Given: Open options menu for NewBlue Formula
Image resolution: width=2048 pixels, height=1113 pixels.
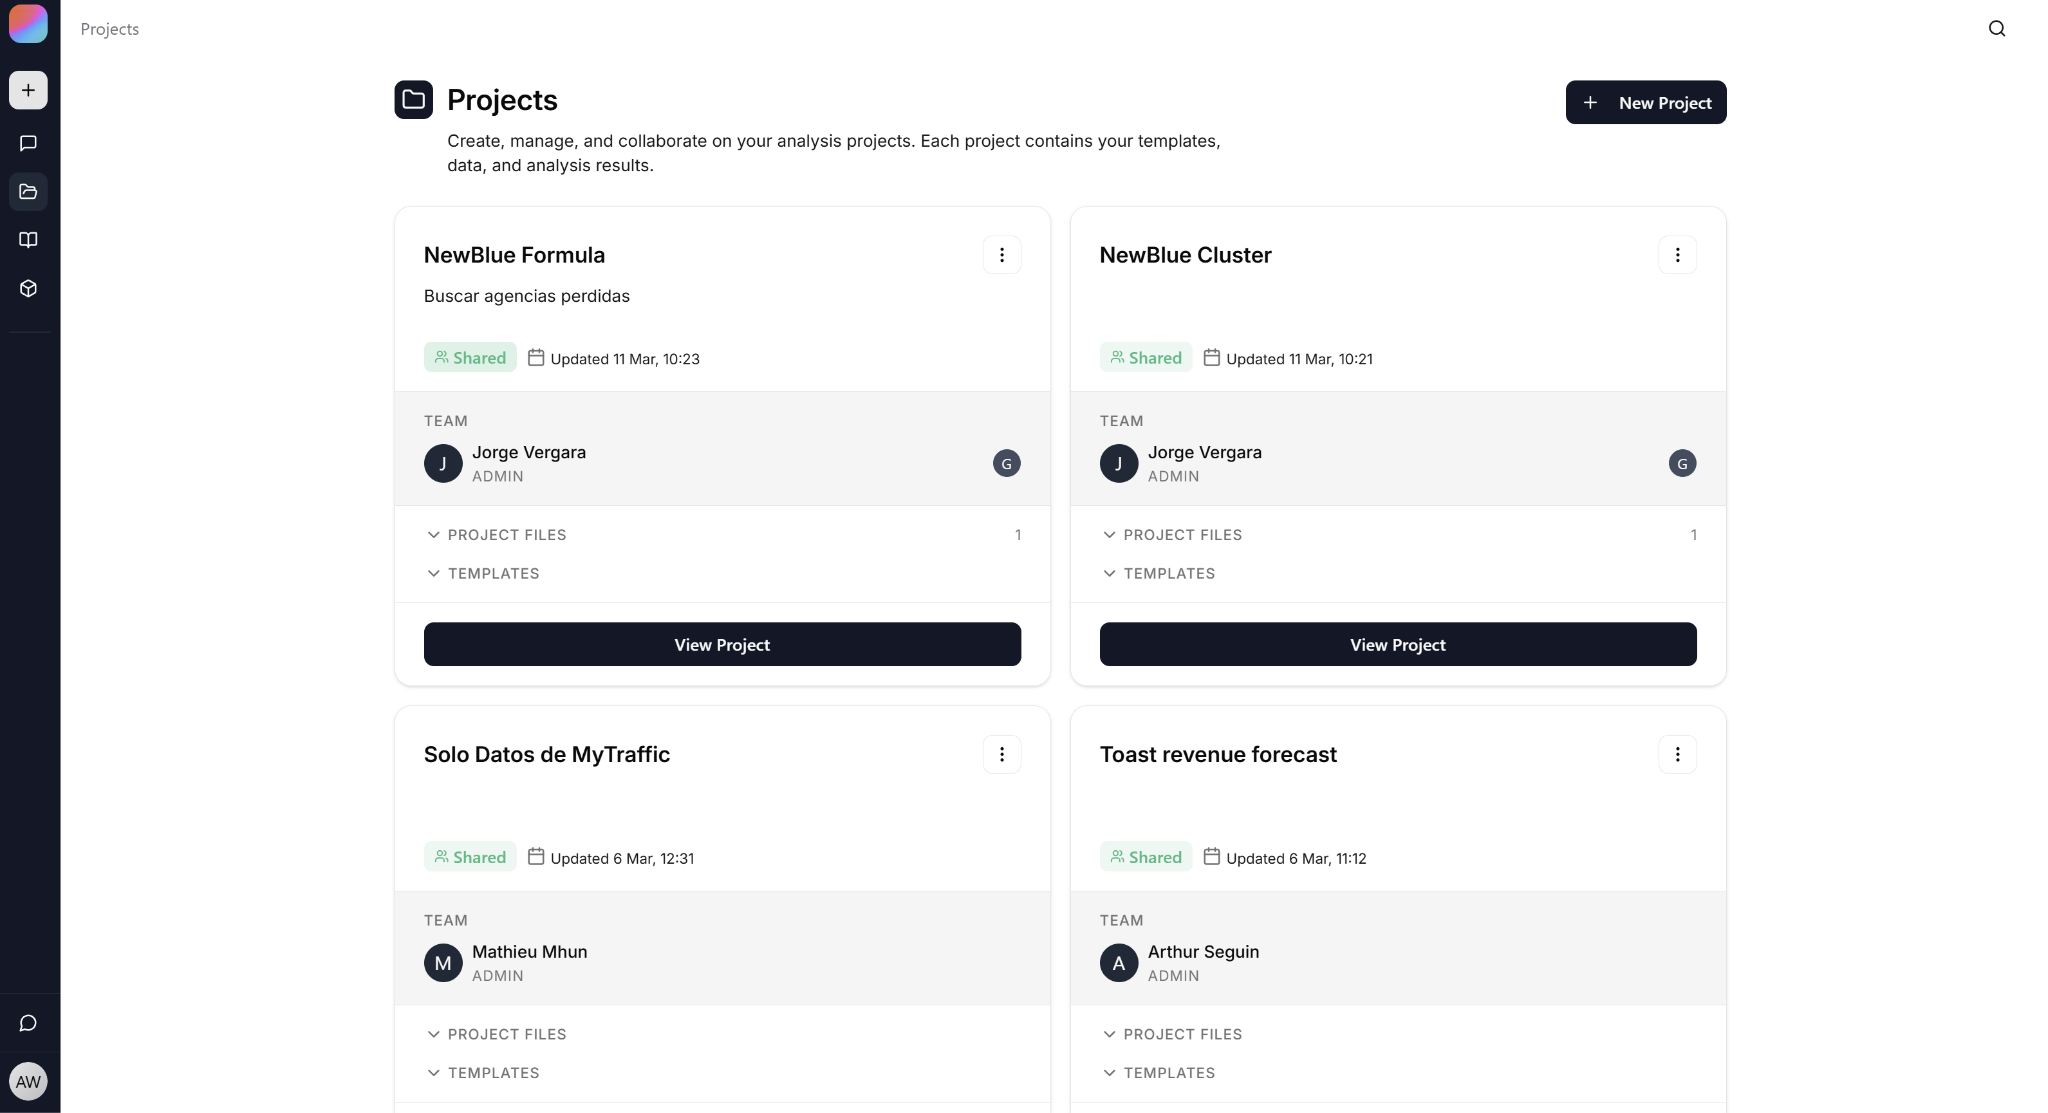Looking at the screenshot, I should (1001, 255).
